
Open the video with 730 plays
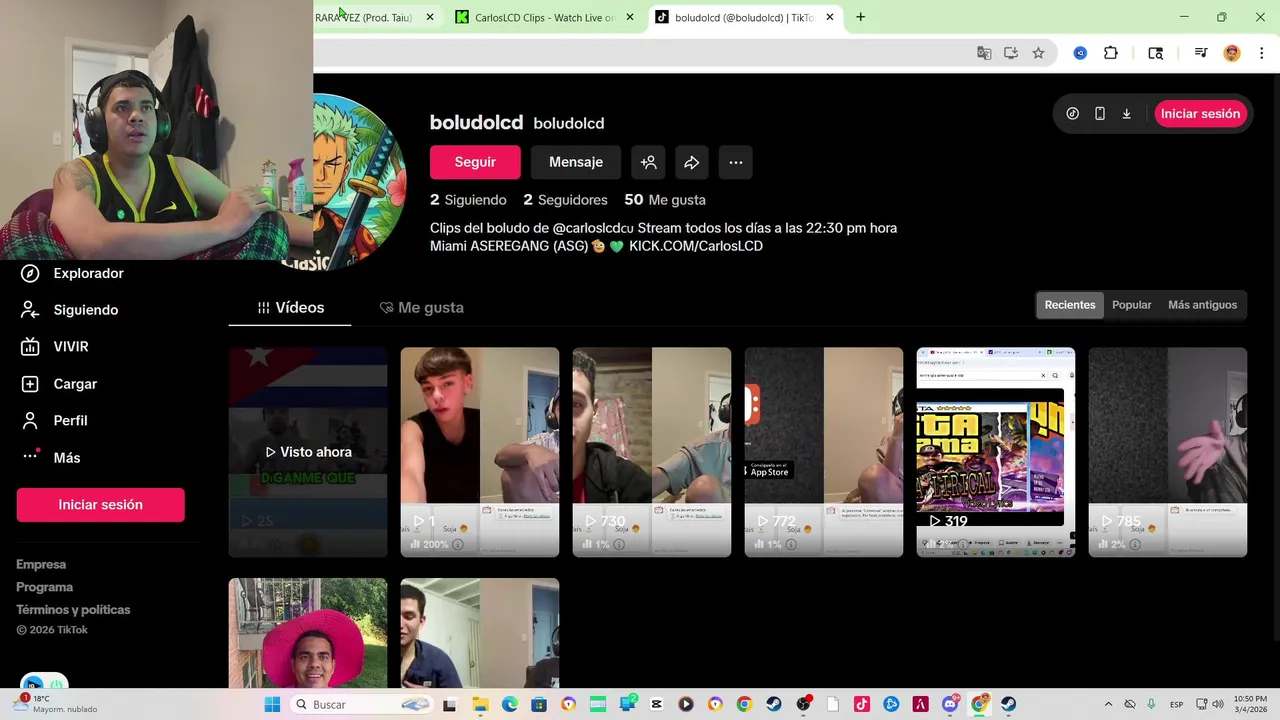[652, 452]
